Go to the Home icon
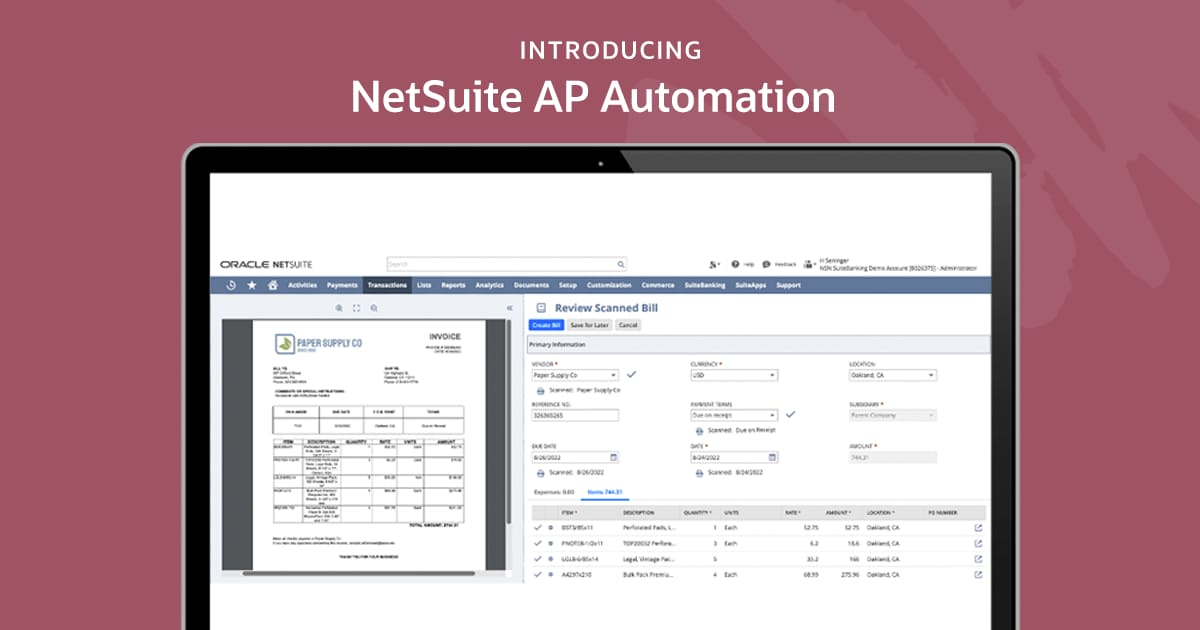This screenshot has width=1200, height=630. click(x=272, y=285)
